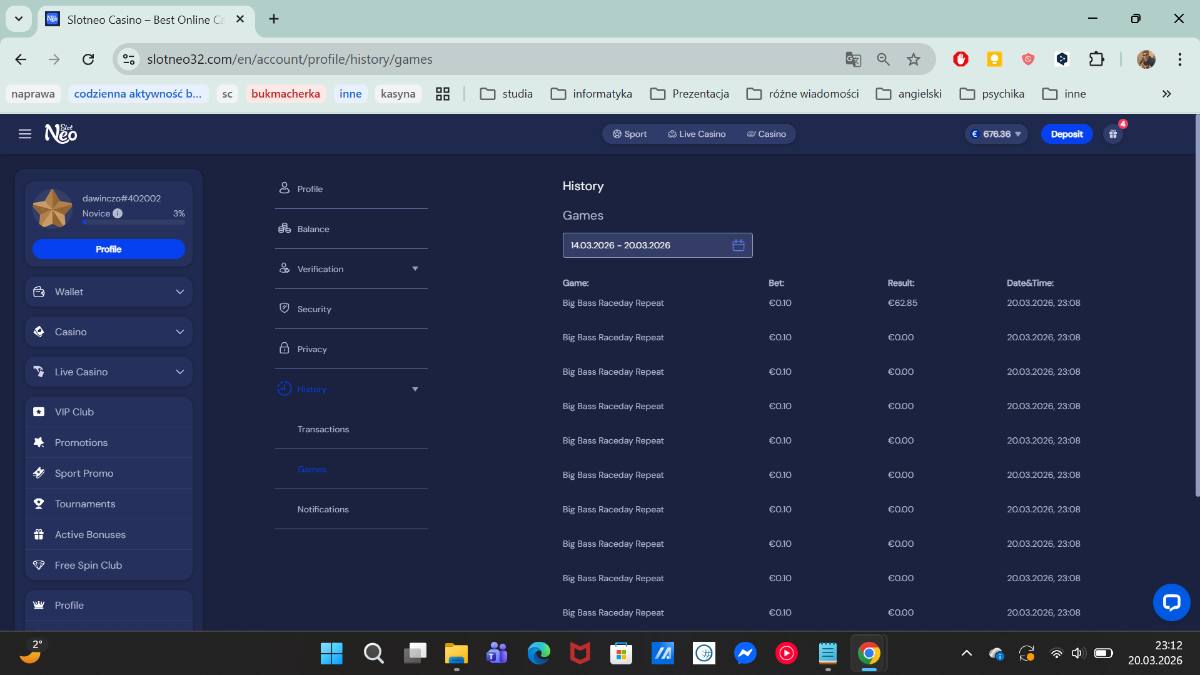Click the gift box rewards icon
The width and height of the screenshot is (1200, 675).
tap(1112, 134)
